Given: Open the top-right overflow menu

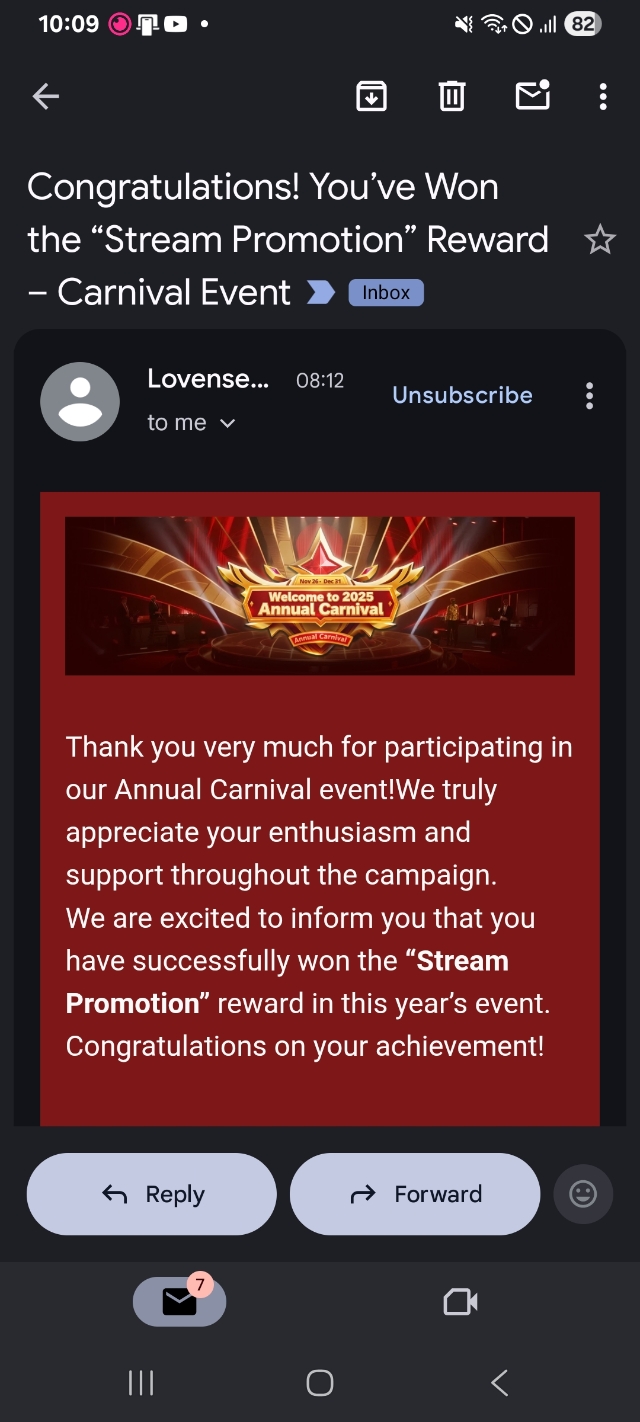Looking at the screenshot, I should pyautogui.click(x=603, y=96).
